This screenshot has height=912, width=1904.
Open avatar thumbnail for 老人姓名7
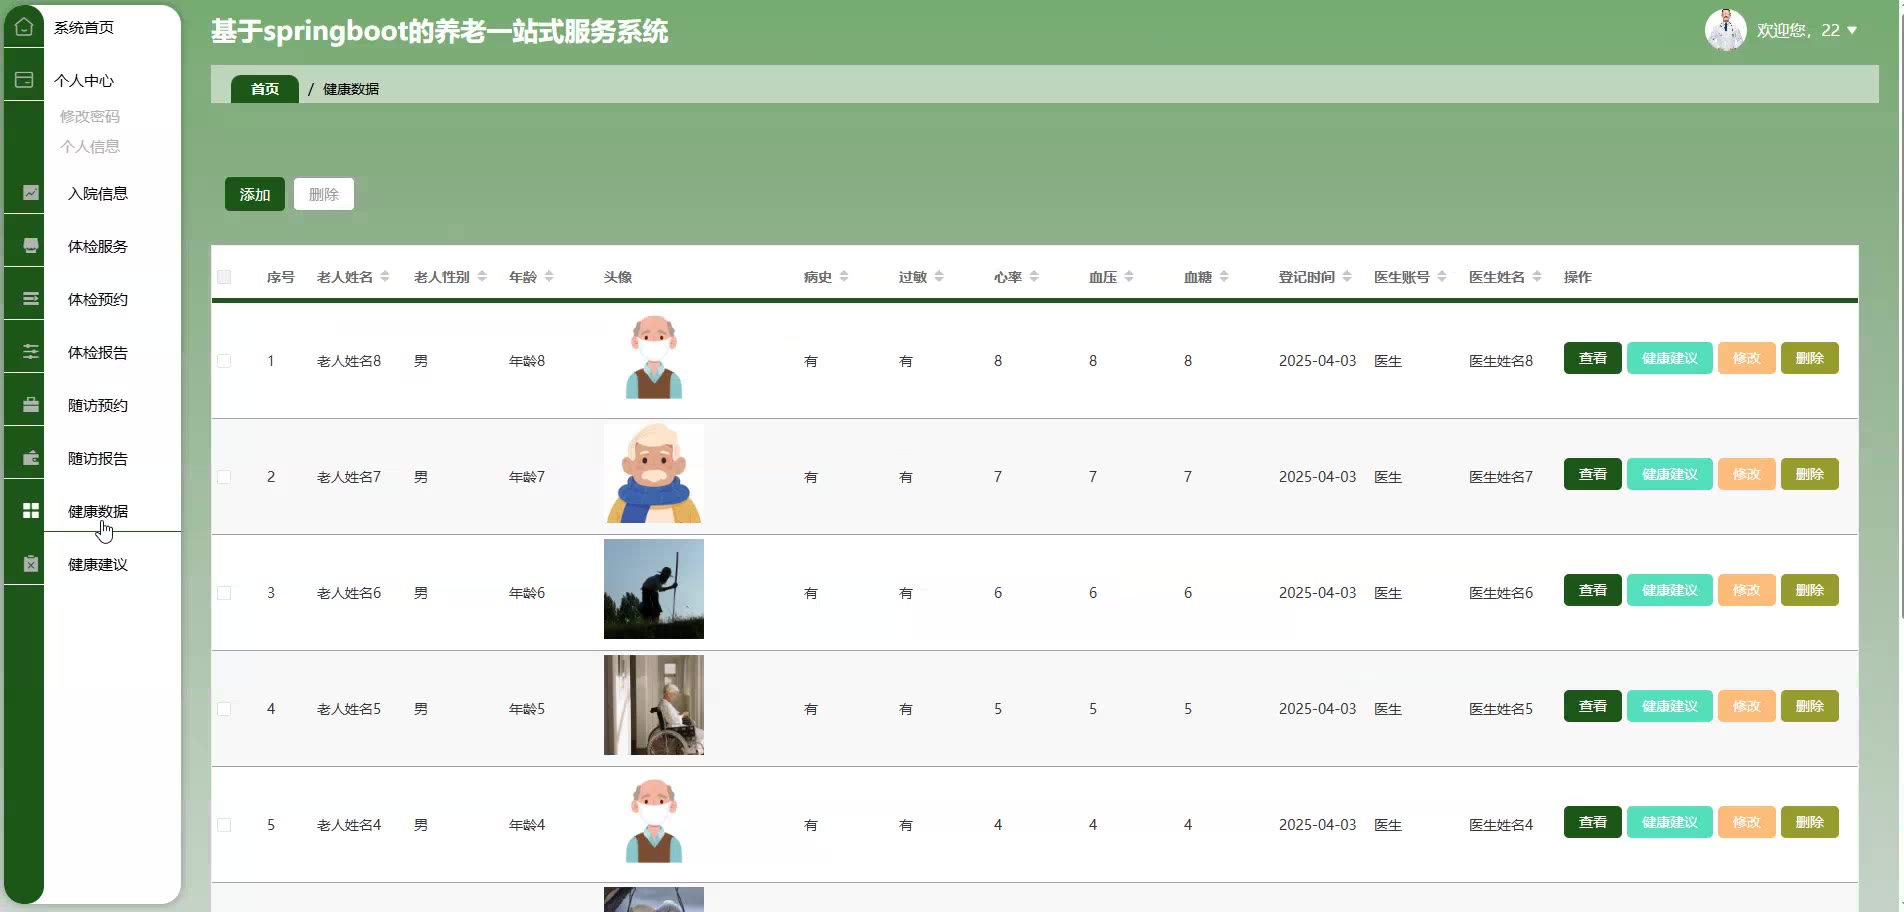654,473
